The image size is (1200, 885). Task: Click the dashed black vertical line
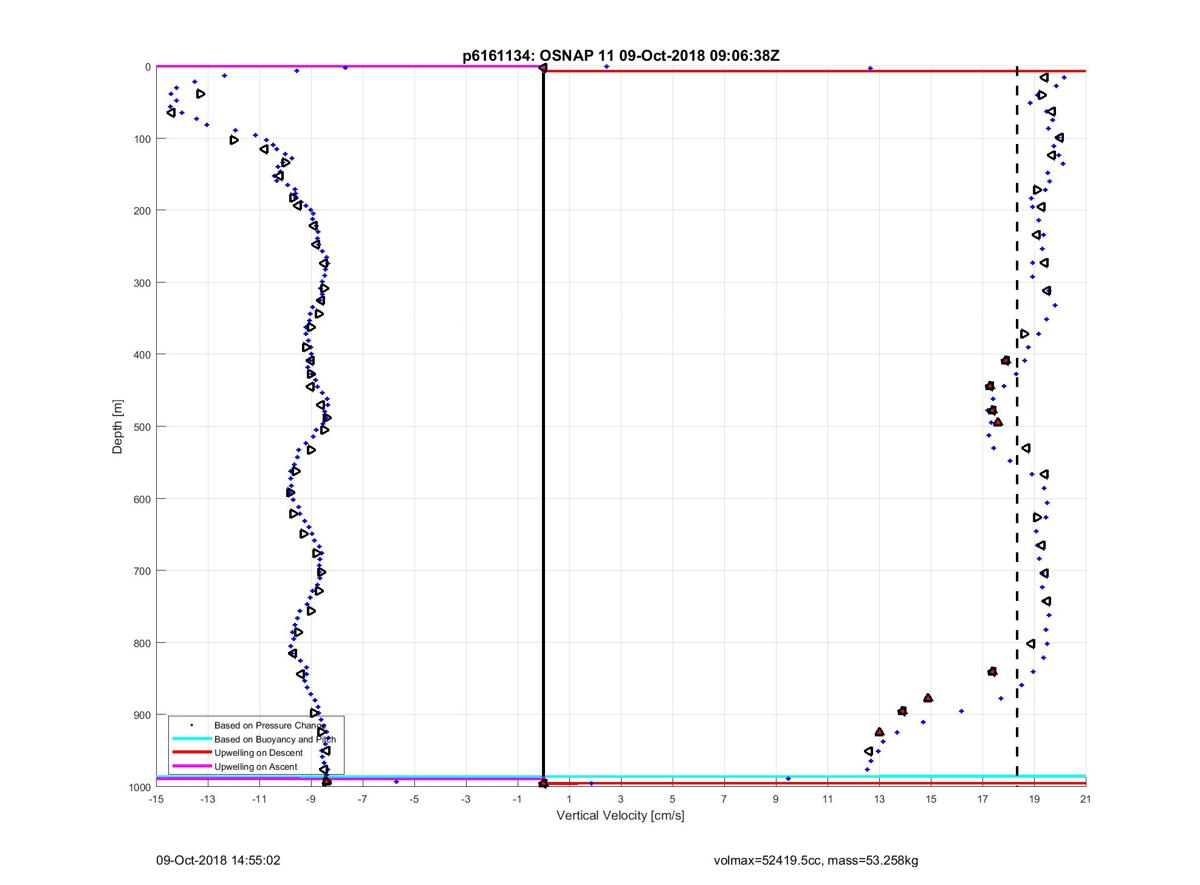[1017, 420]
